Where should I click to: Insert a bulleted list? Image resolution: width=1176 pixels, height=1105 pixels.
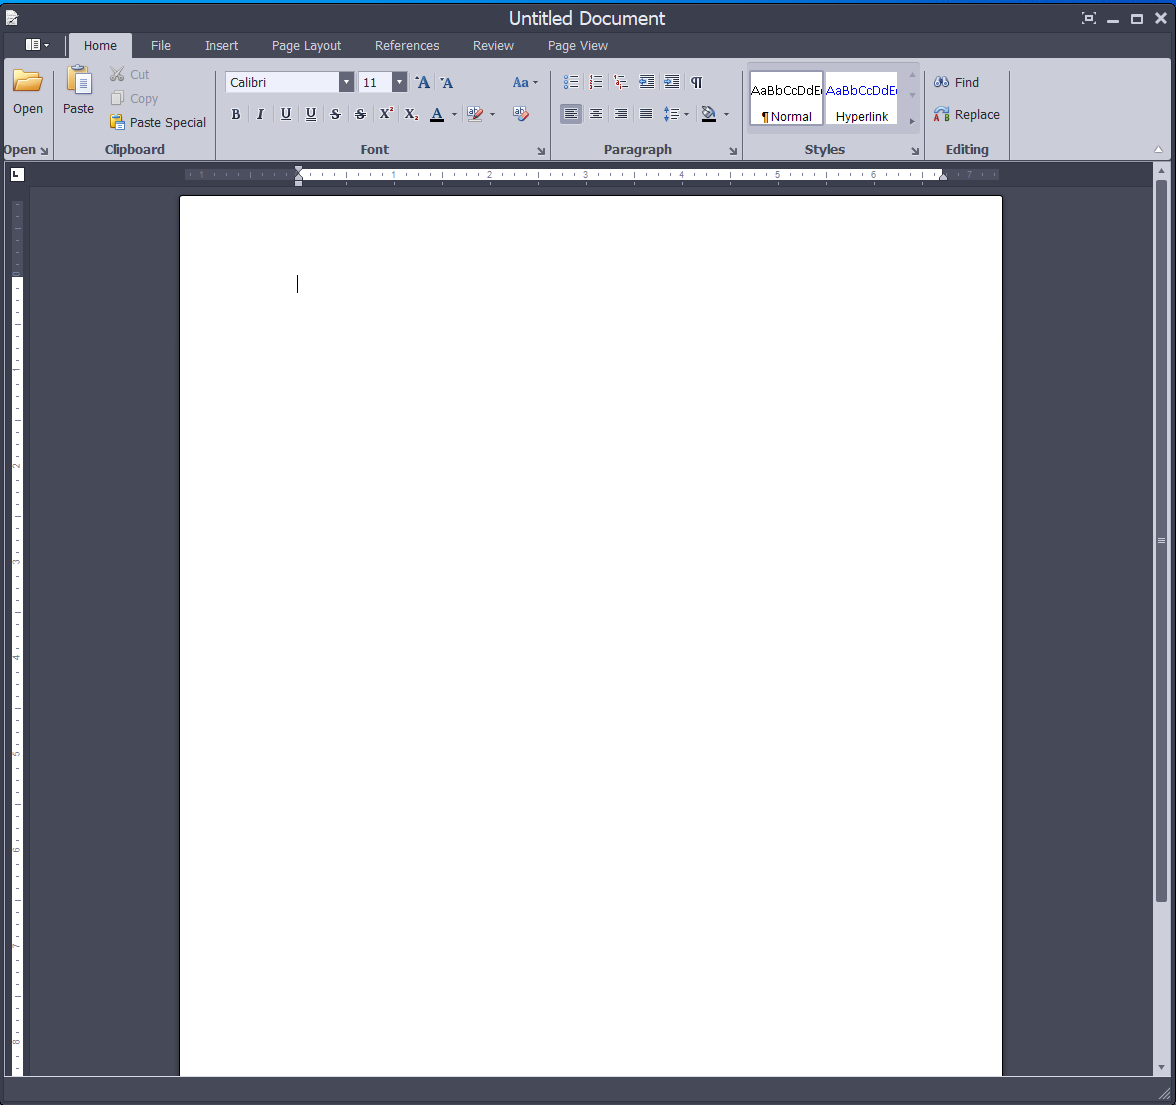click(571, 82)
